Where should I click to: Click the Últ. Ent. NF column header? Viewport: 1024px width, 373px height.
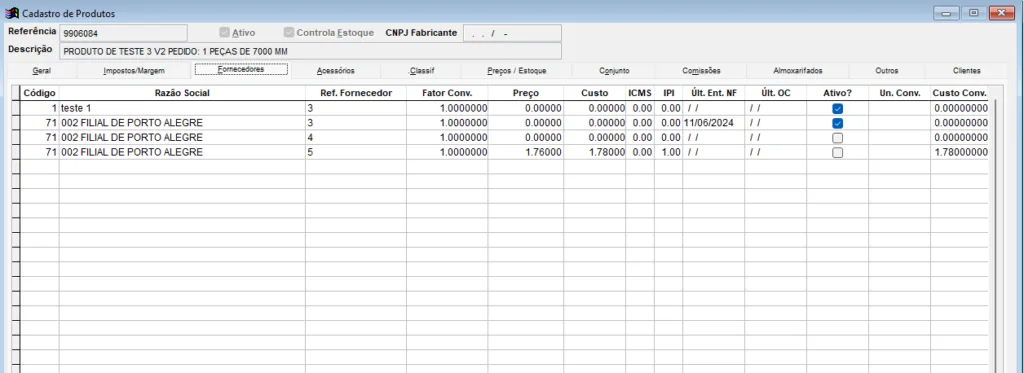[714, 93]
